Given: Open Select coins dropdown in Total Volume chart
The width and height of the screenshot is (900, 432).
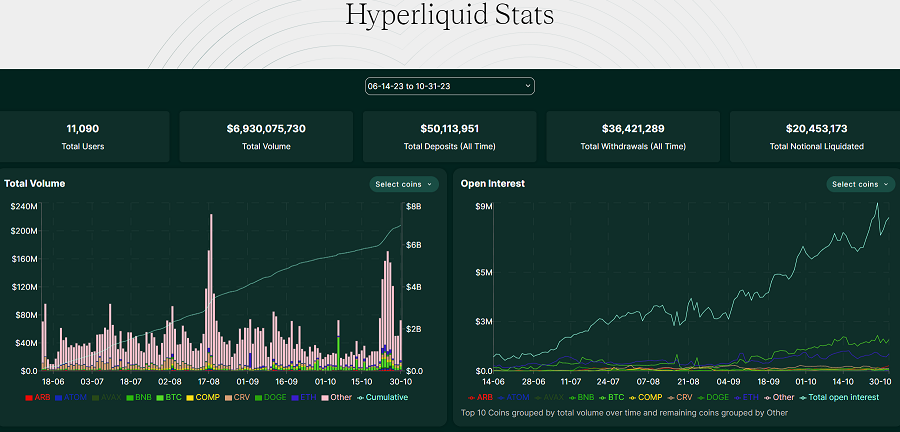Looking at the screenshot, I should tap(404, 184).
